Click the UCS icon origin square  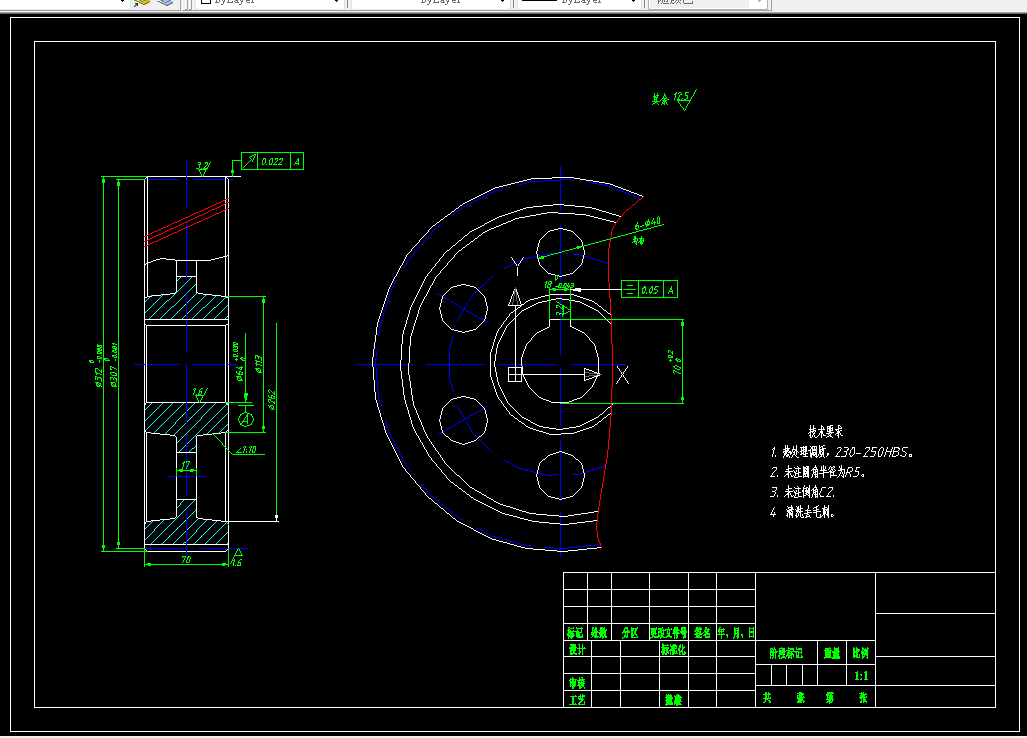click(515, 374)
